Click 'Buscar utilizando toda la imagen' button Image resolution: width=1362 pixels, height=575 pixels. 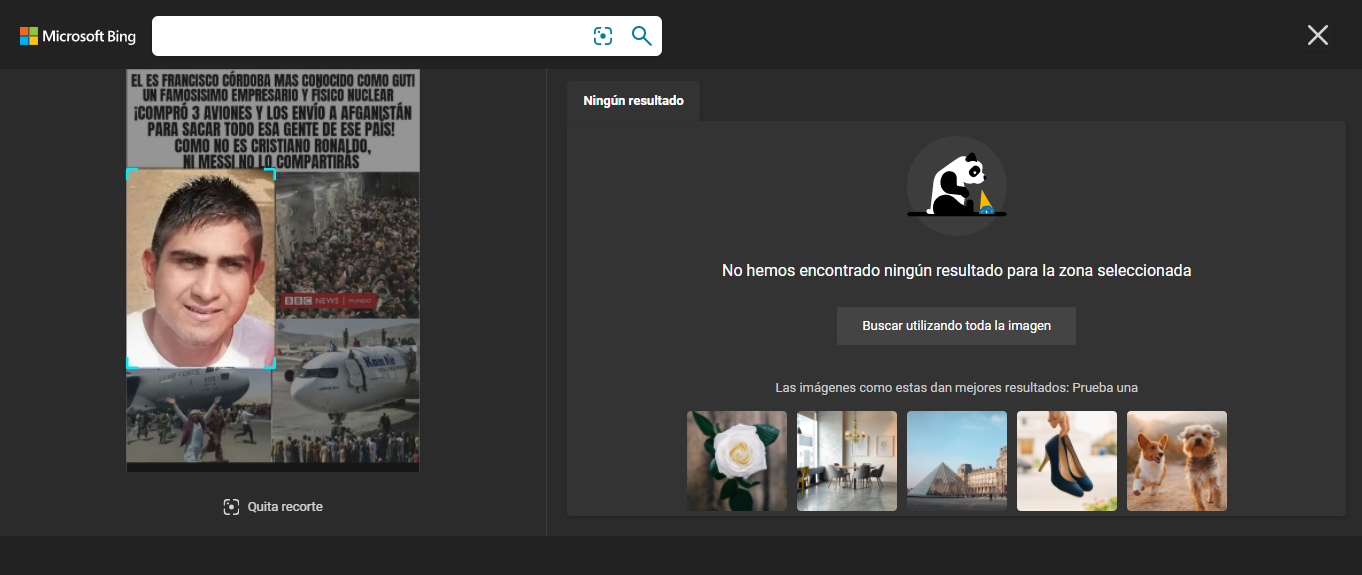956,326
